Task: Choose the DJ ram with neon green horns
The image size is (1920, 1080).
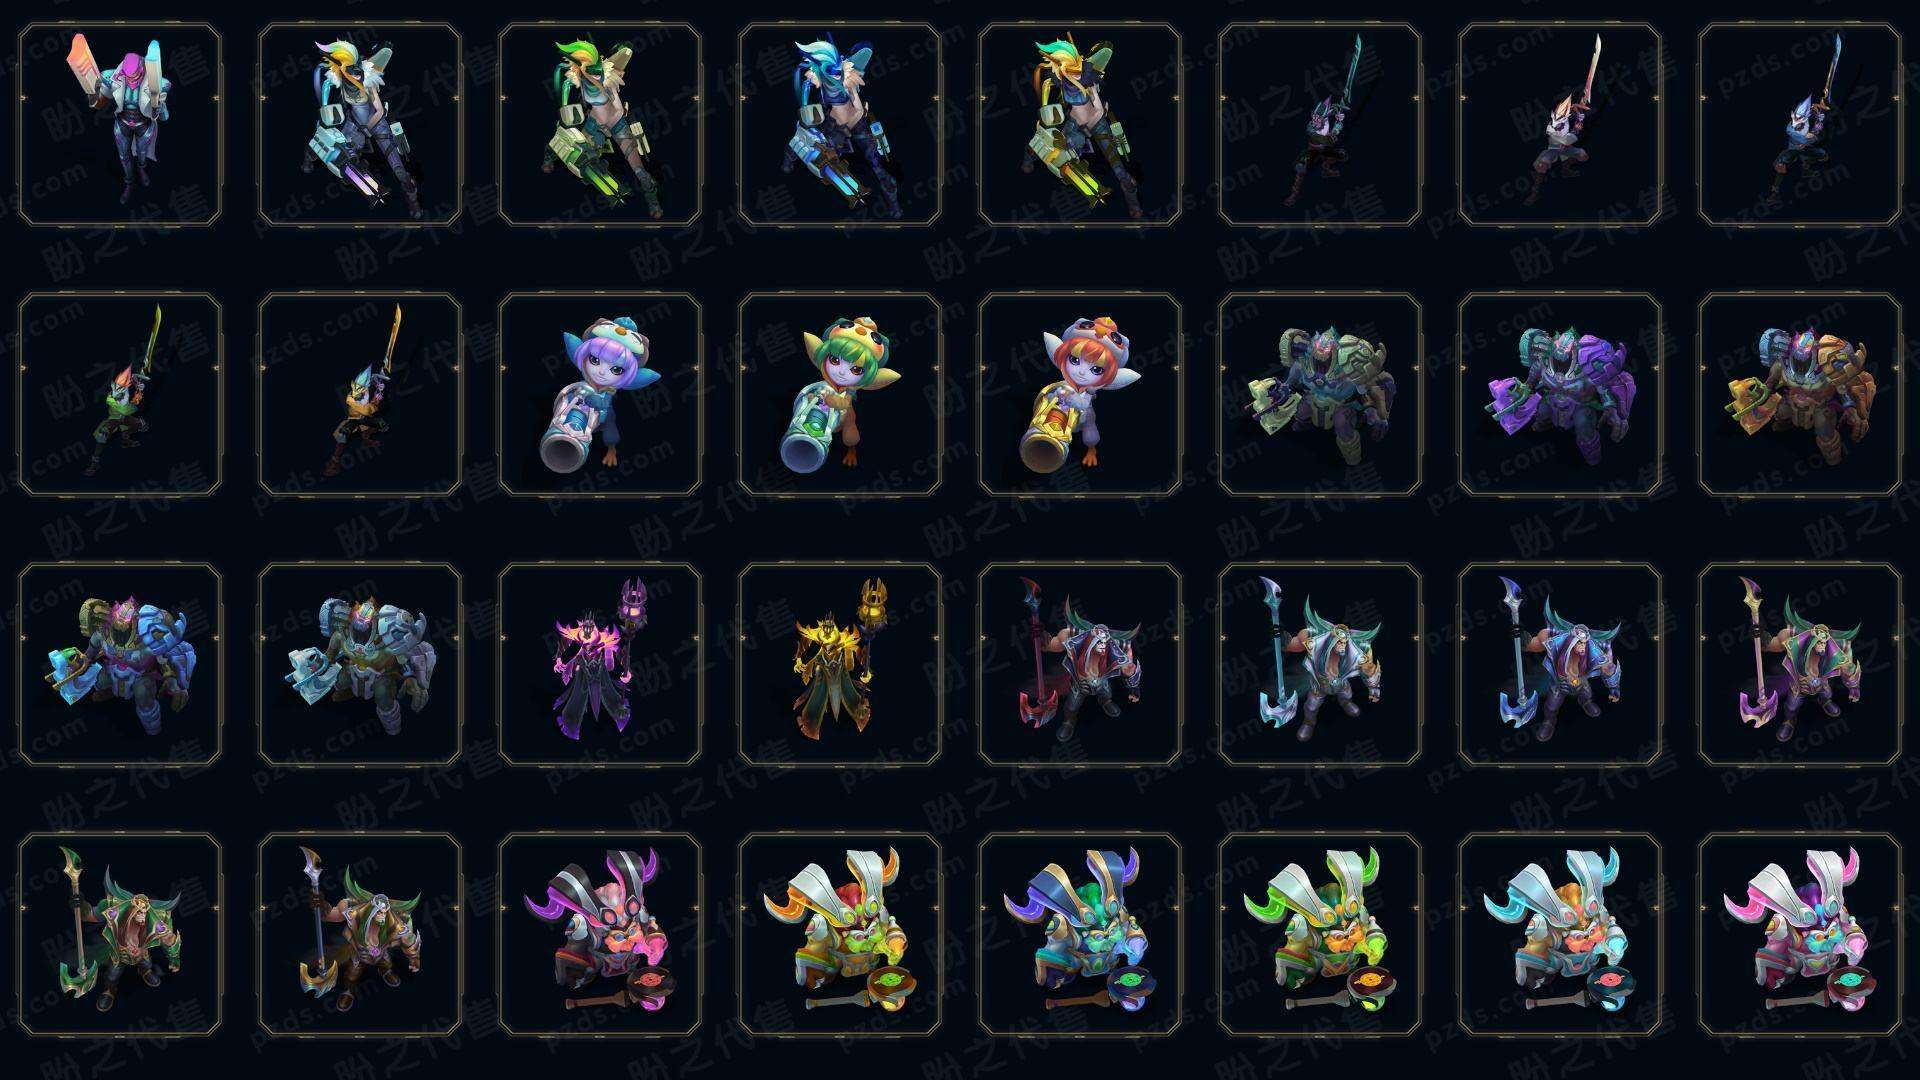Action: point(1320,934)
